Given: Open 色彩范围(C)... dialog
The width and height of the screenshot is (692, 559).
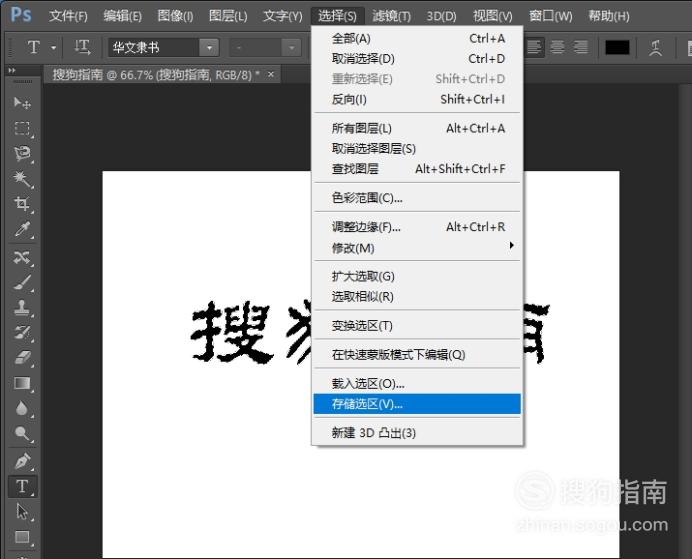Looking at the screenshot, I should click(417, 198).
